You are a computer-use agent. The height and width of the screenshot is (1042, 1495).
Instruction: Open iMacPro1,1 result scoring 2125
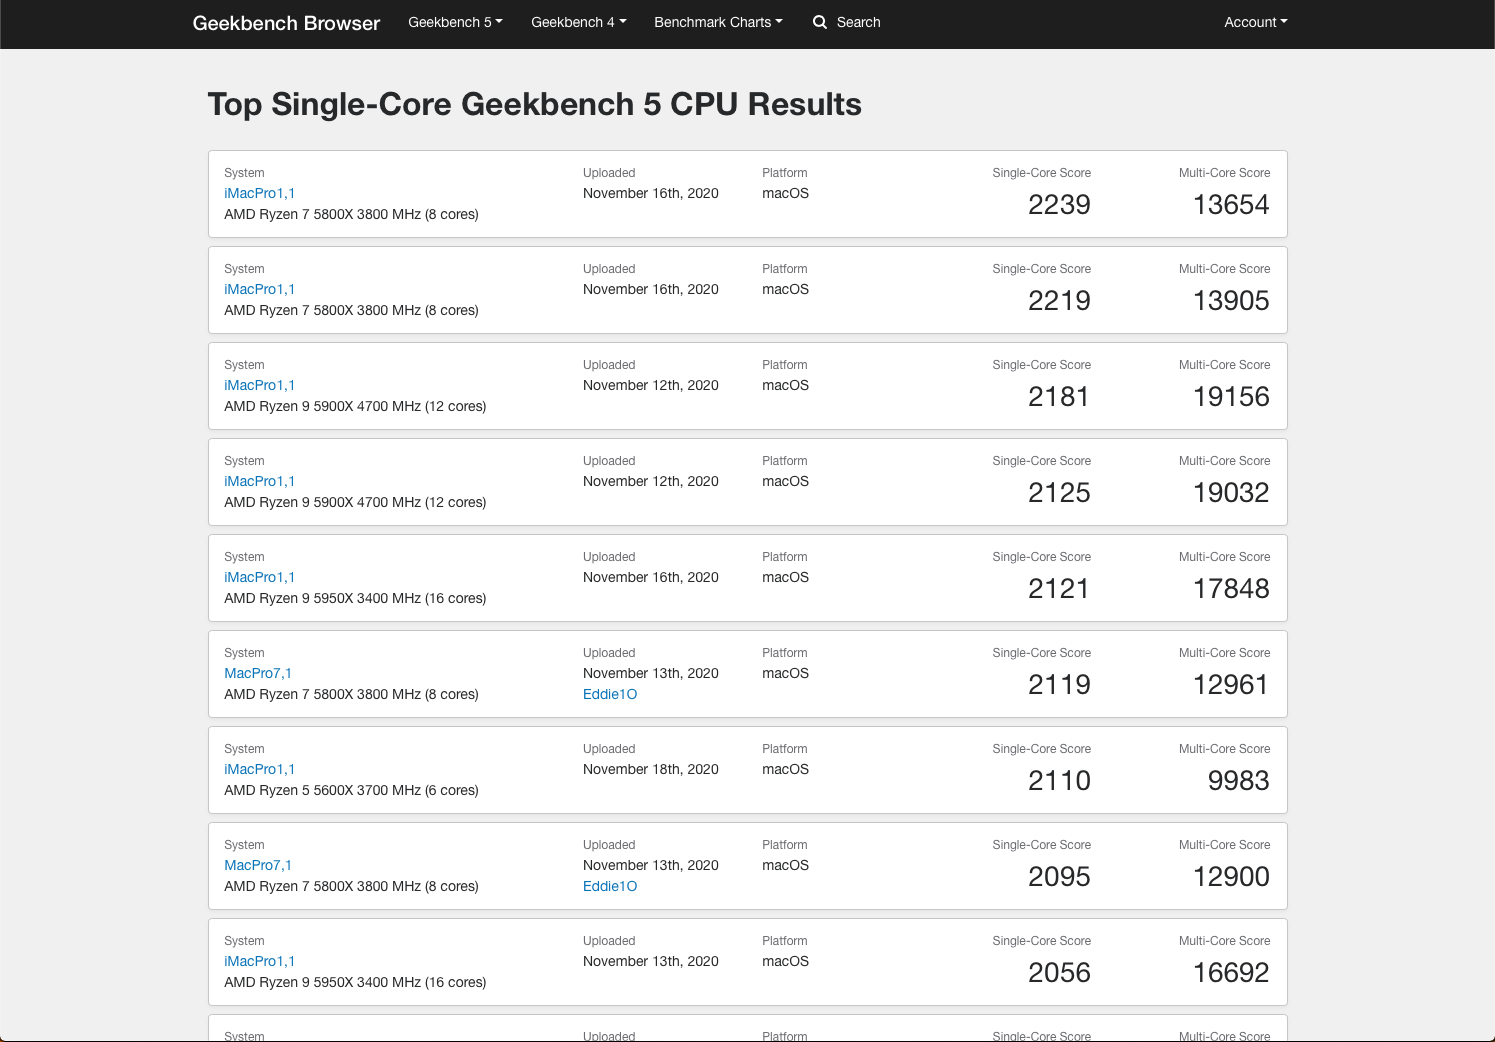[259, 481]
